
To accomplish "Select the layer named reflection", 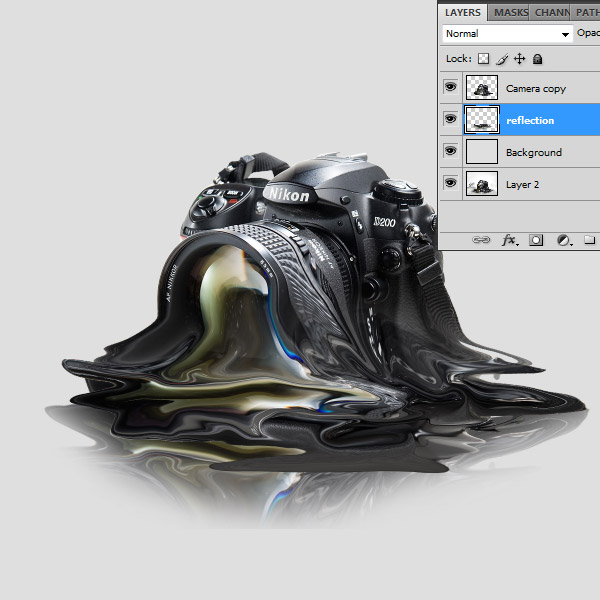I will click(530, 121).
